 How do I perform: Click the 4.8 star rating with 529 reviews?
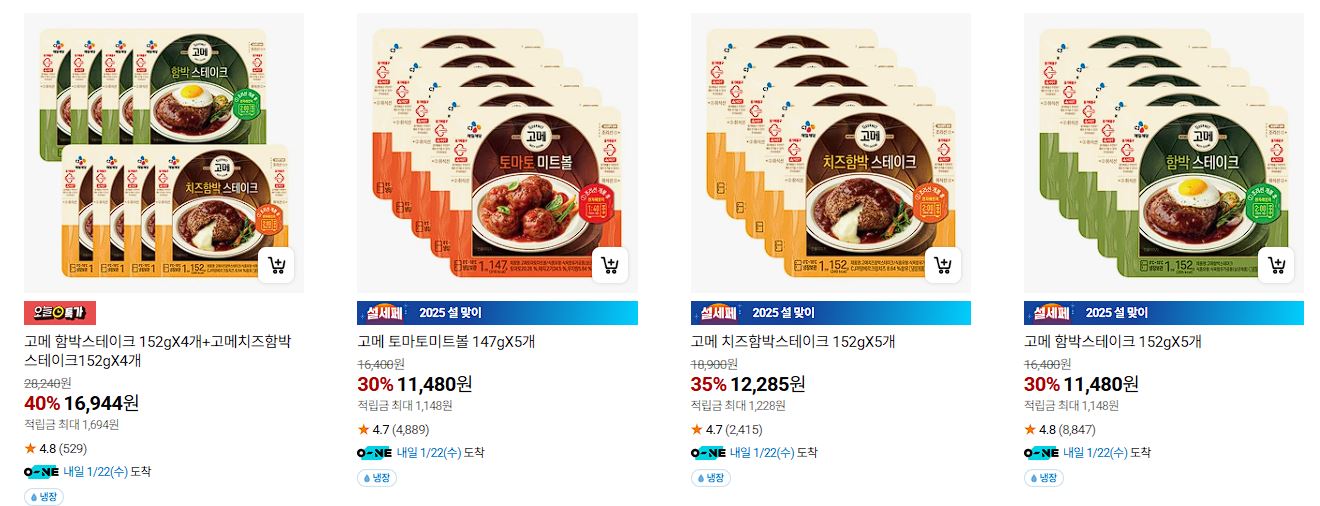56,448
